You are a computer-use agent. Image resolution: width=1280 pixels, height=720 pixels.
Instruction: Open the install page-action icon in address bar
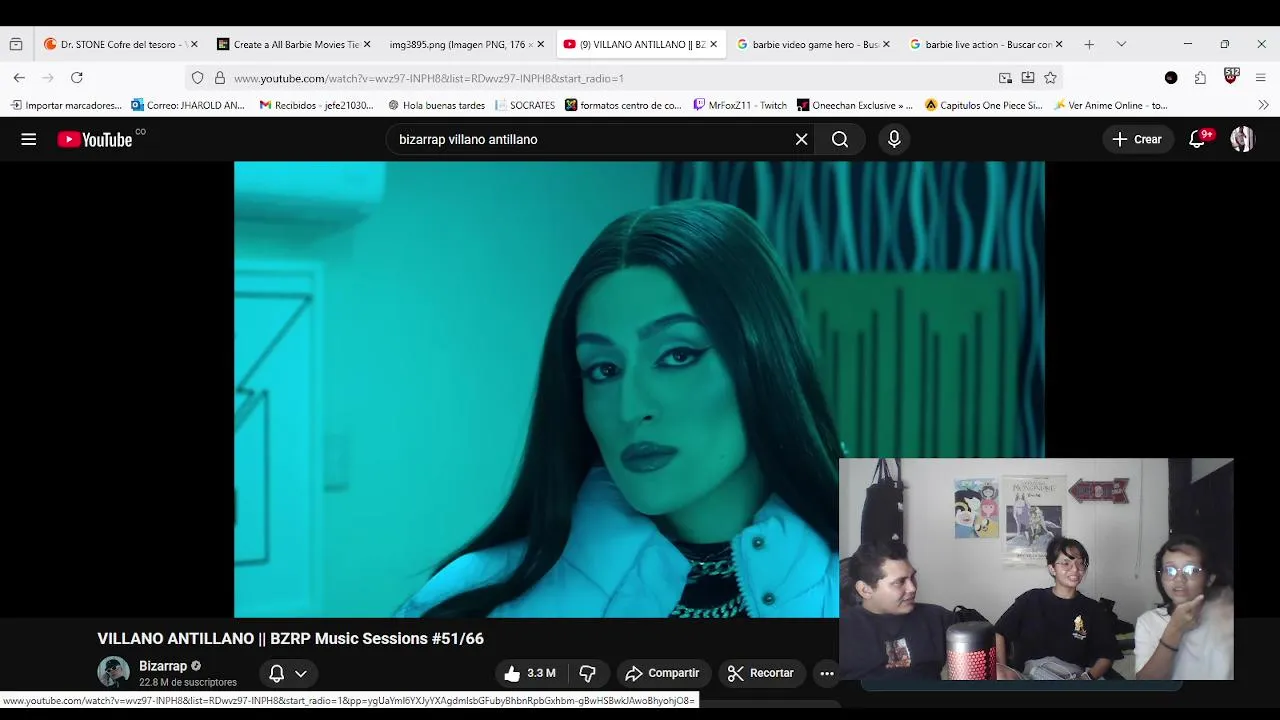pos(1028,78)
